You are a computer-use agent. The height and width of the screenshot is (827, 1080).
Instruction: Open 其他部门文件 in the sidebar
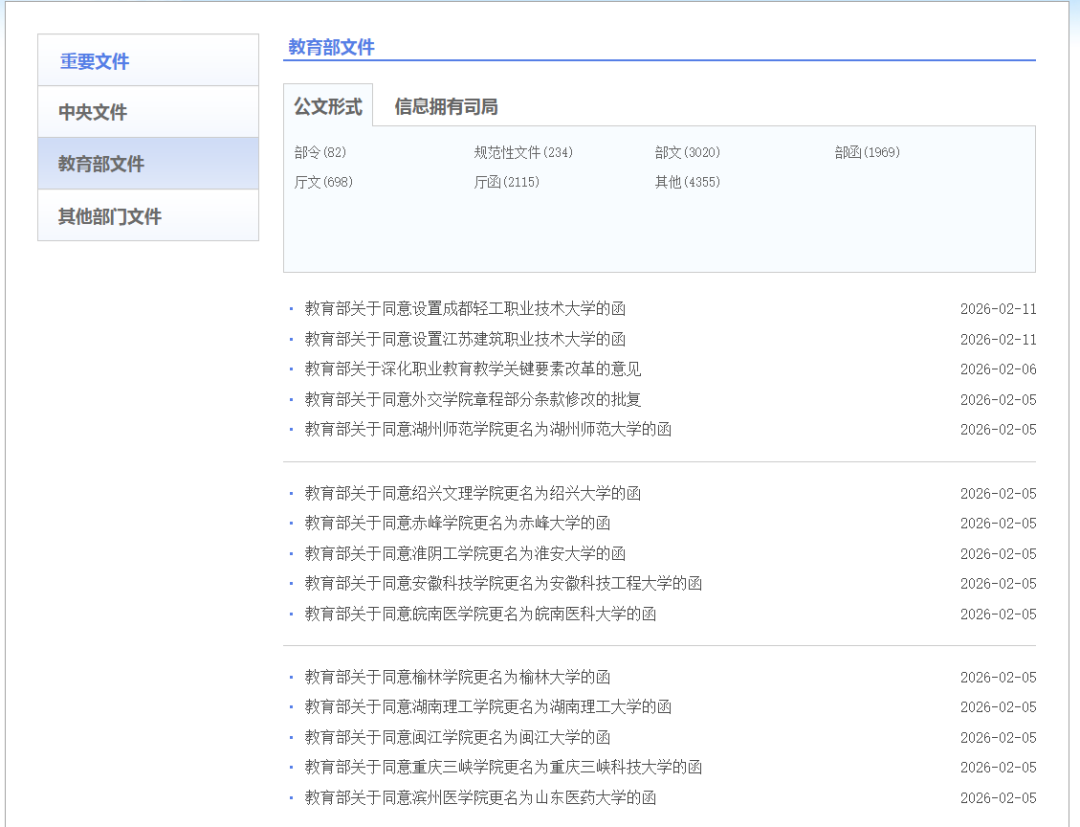tap(109, 216)
